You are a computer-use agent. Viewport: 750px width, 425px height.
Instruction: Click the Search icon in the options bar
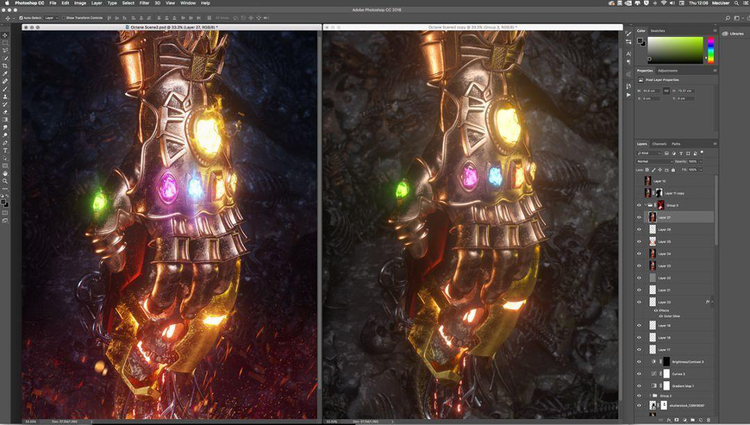pos(728,18)
